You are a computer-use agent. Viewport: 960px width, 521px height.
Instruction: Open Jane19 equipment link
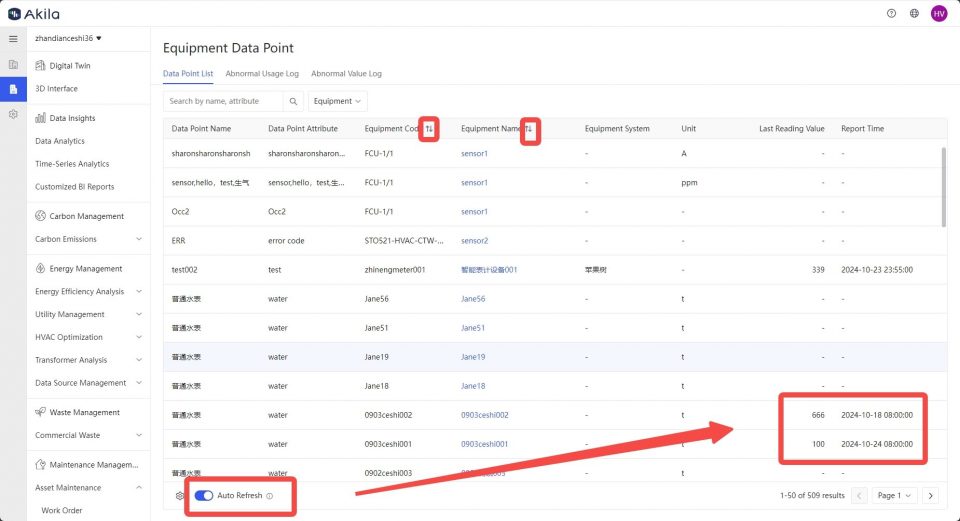tap(473, 357)
